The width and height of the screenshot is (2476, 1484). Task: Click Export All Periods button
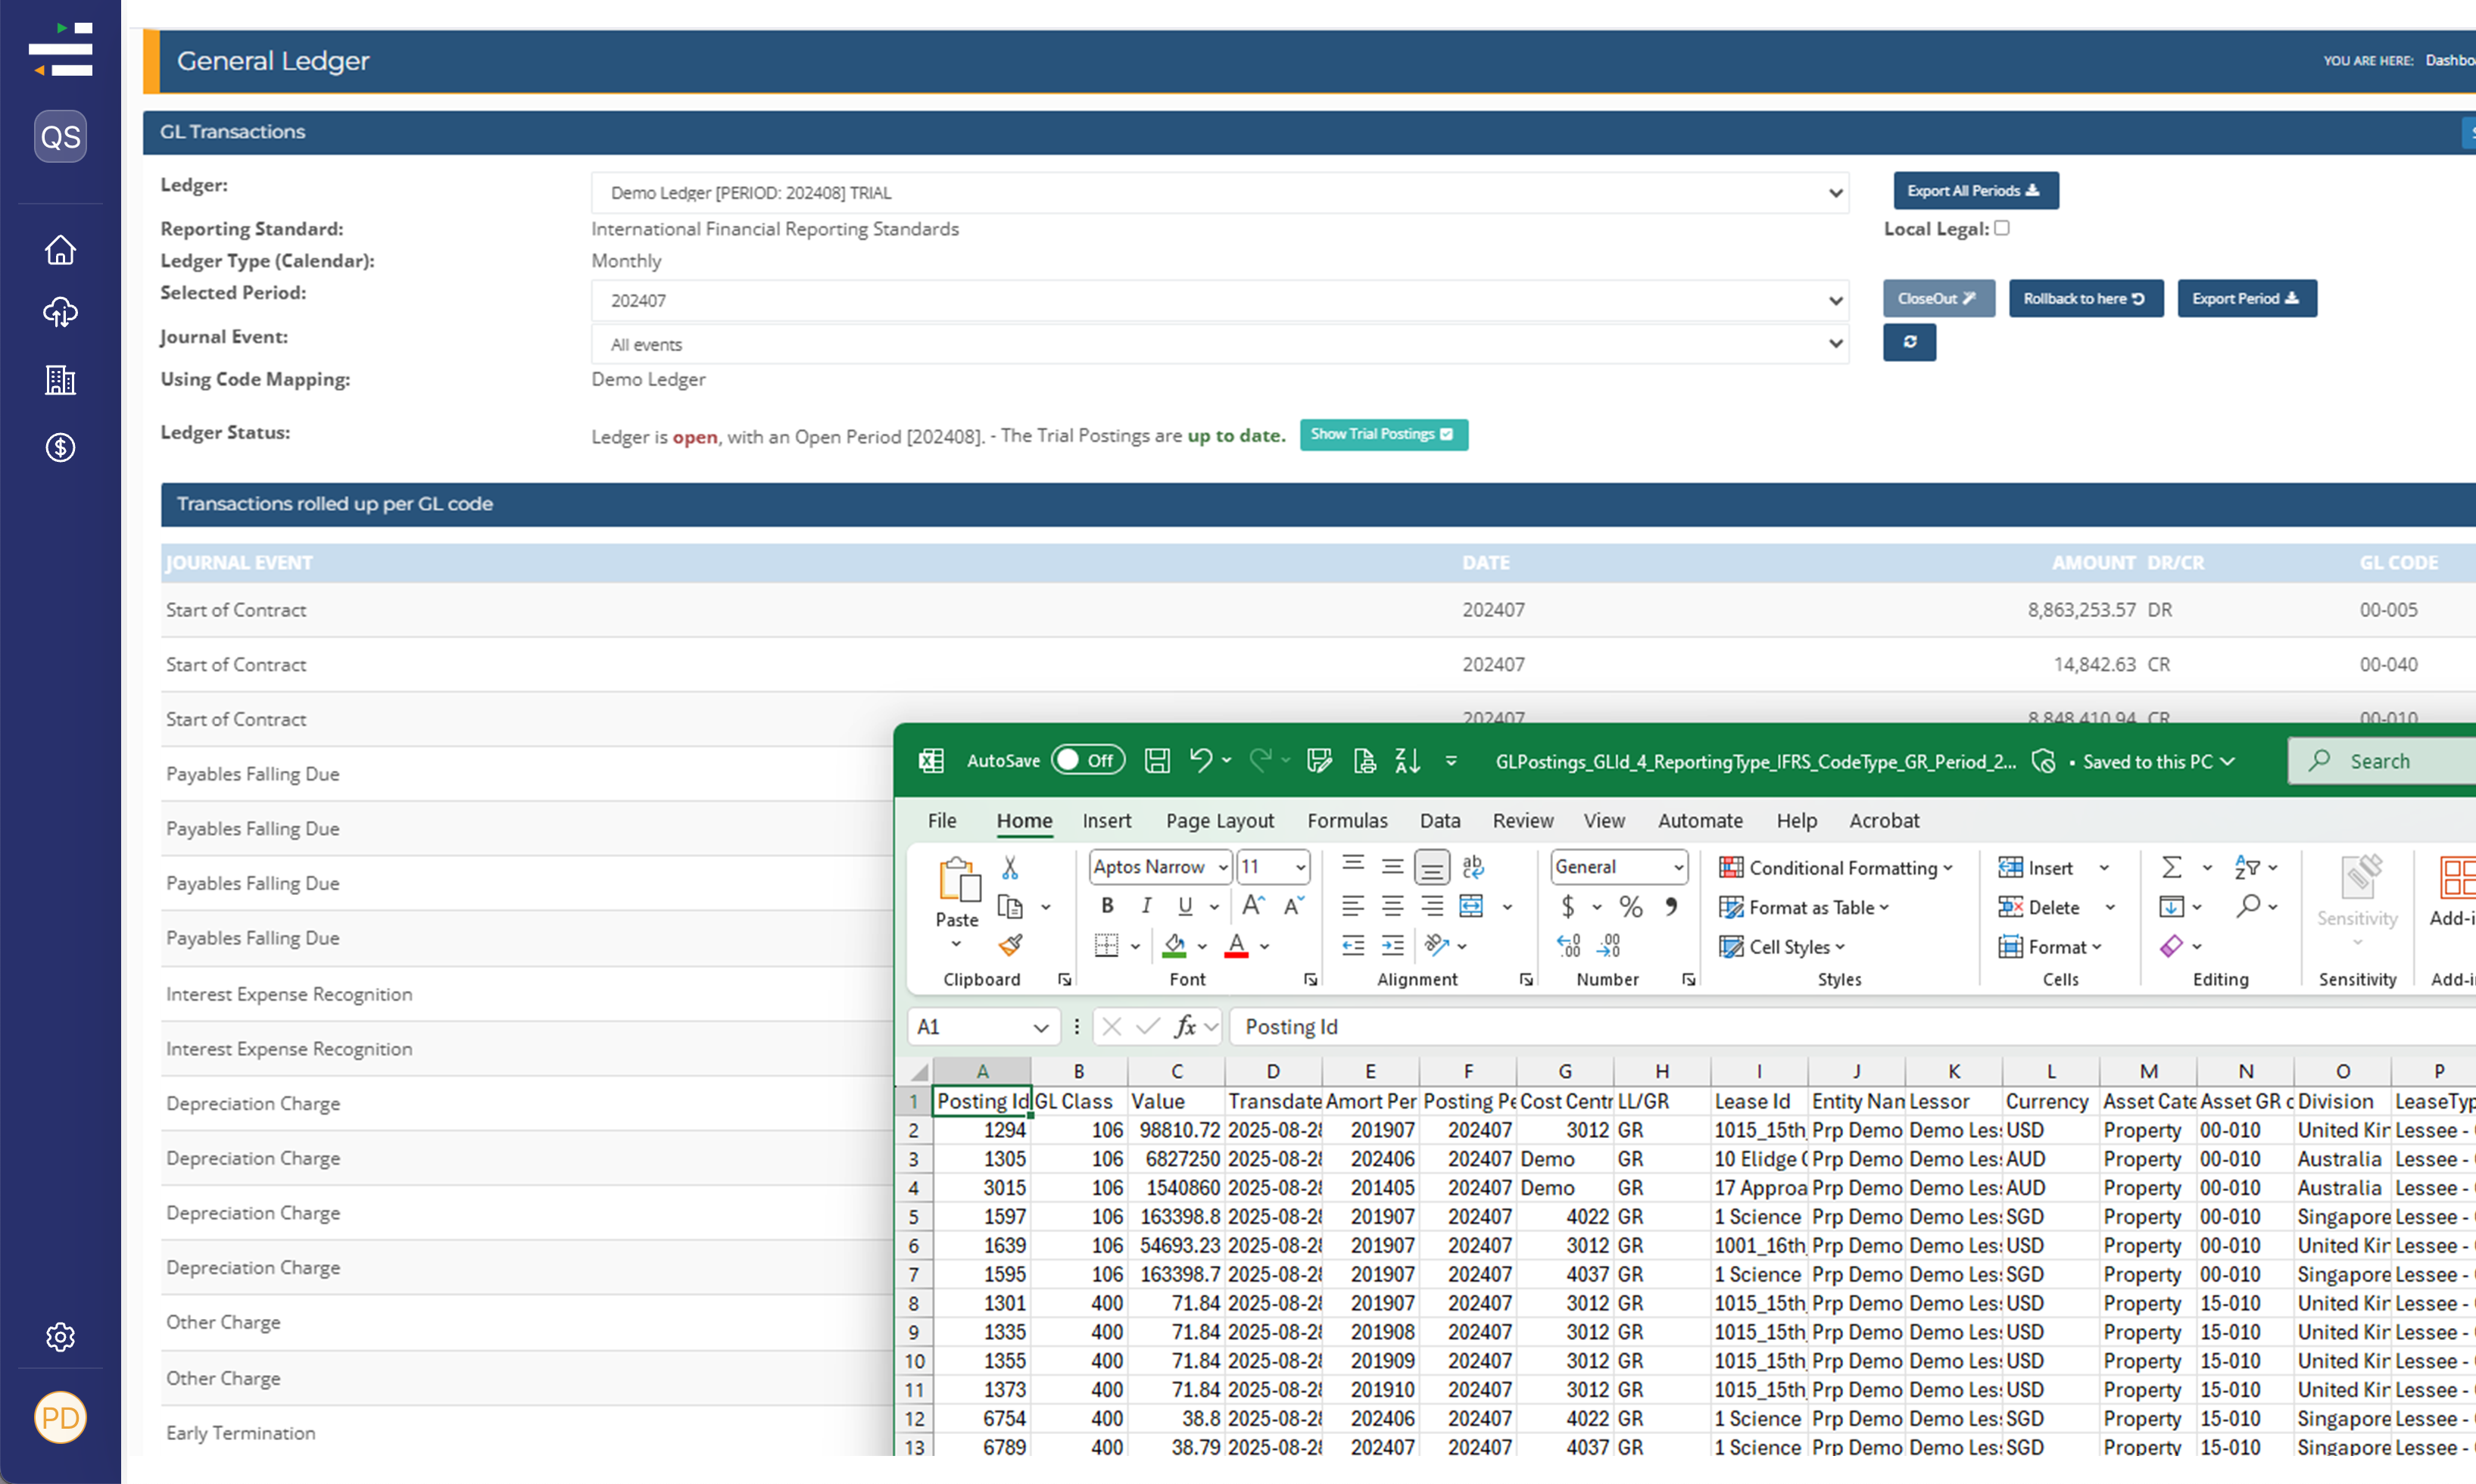click(1975, 191)
